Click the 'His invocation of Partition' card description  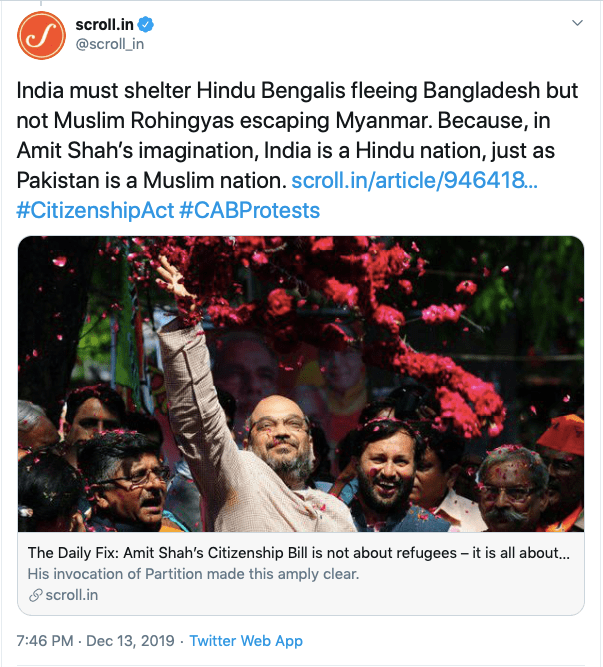click(192, 574)
